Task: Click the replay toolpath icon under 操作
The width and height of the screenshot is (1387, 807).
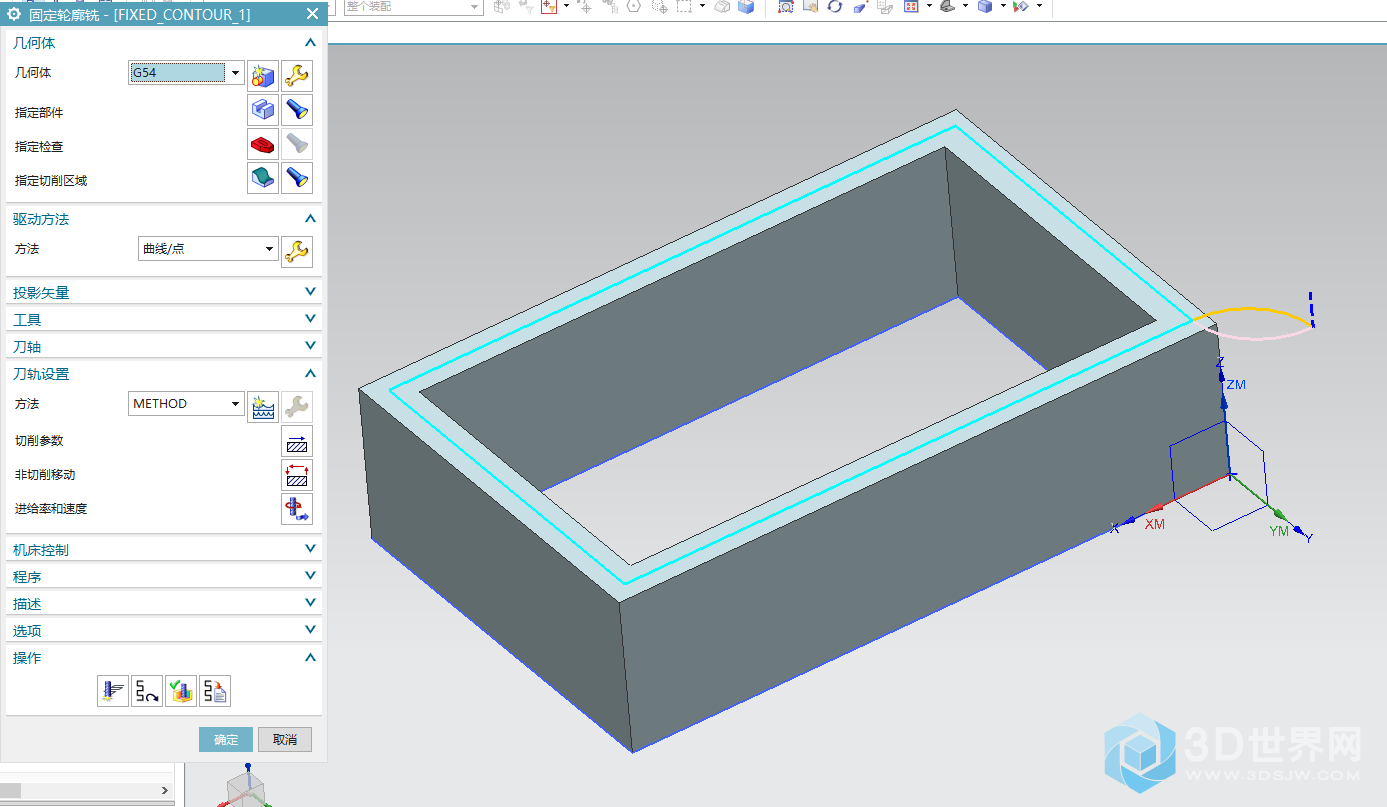Action: point(147,691)
